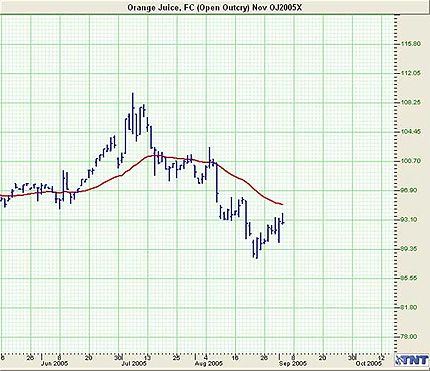Click the Aug 2005 month label
430x371 pixels.
(x=209, y=363)
